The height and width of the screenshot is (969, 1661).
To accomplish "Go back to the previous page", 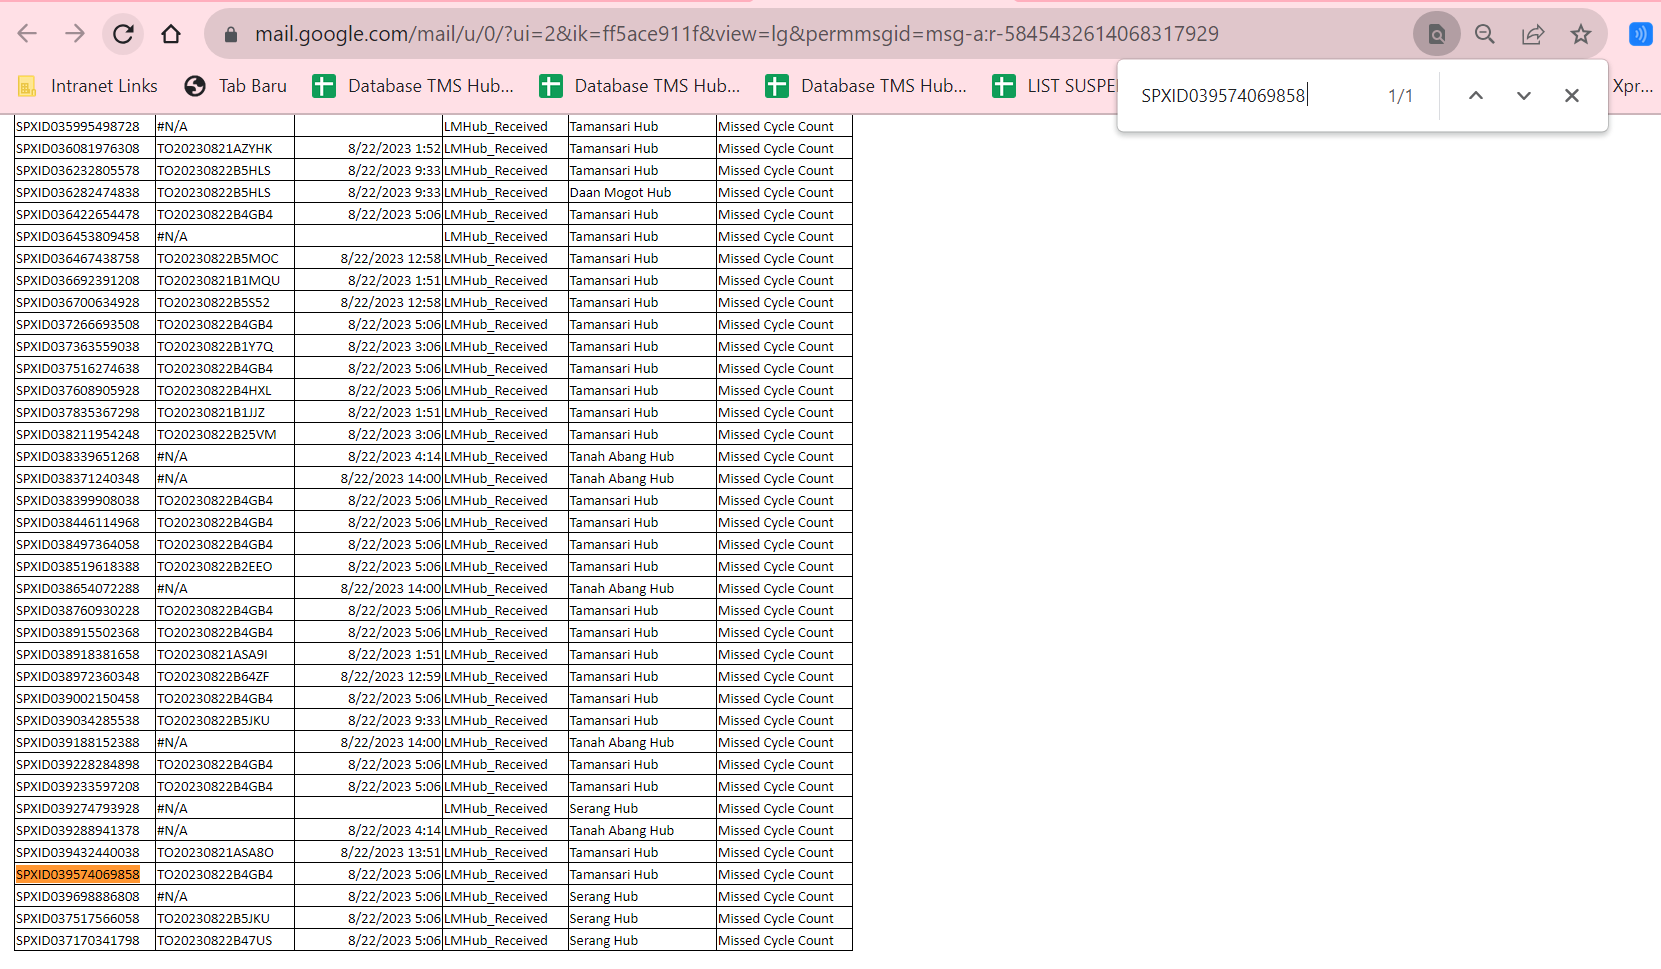I will (x=27, y=34).
